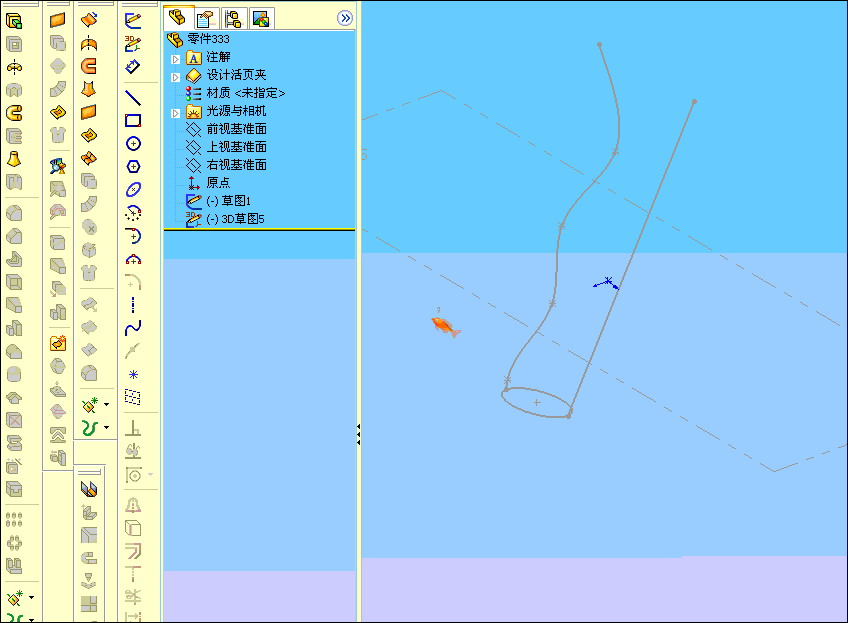848x623 pixels.
Task: Select the ellipse at the sketch bottom
Action: click(536, 402)
